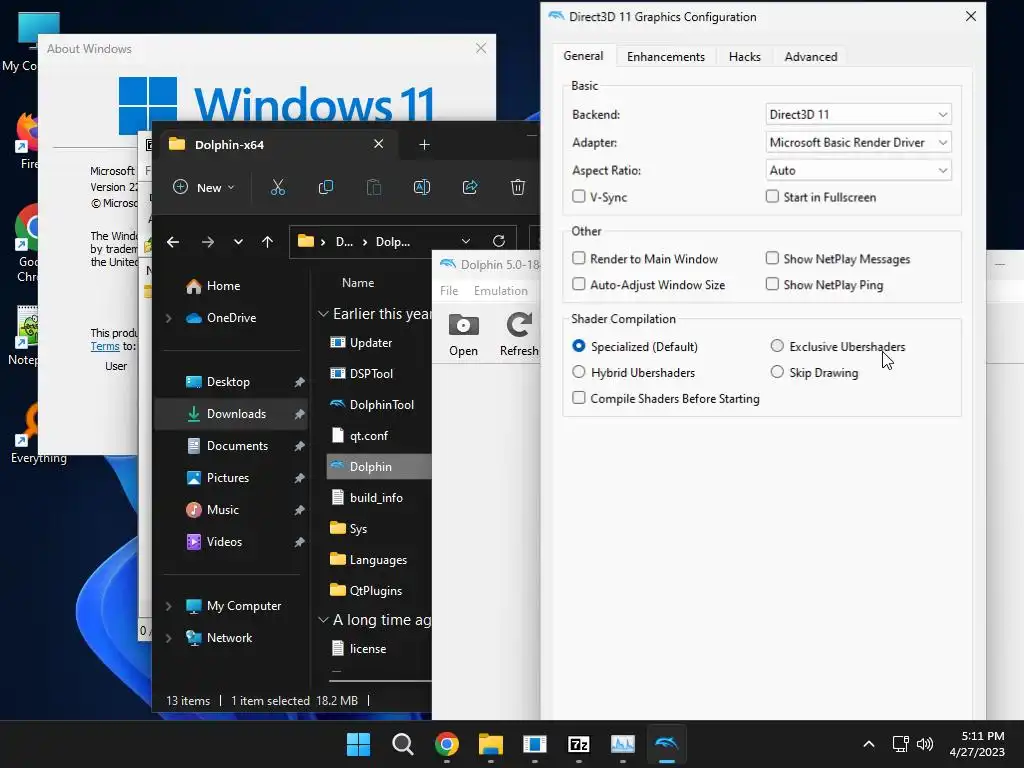Click the Cut scissors icon in File Explorer
This screenshot has height=768, width=1024.
tap(278, 187)
